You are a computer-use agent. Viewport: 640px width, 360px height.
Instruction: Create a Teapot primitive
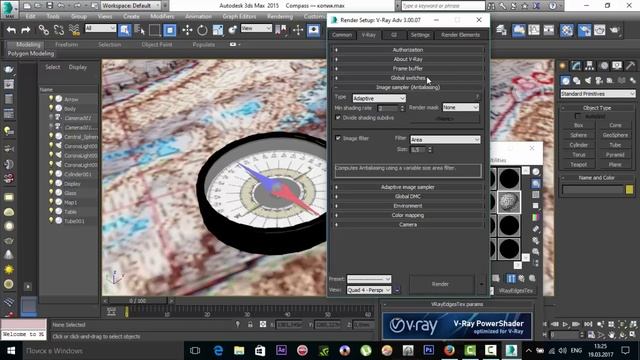(579, 164)
